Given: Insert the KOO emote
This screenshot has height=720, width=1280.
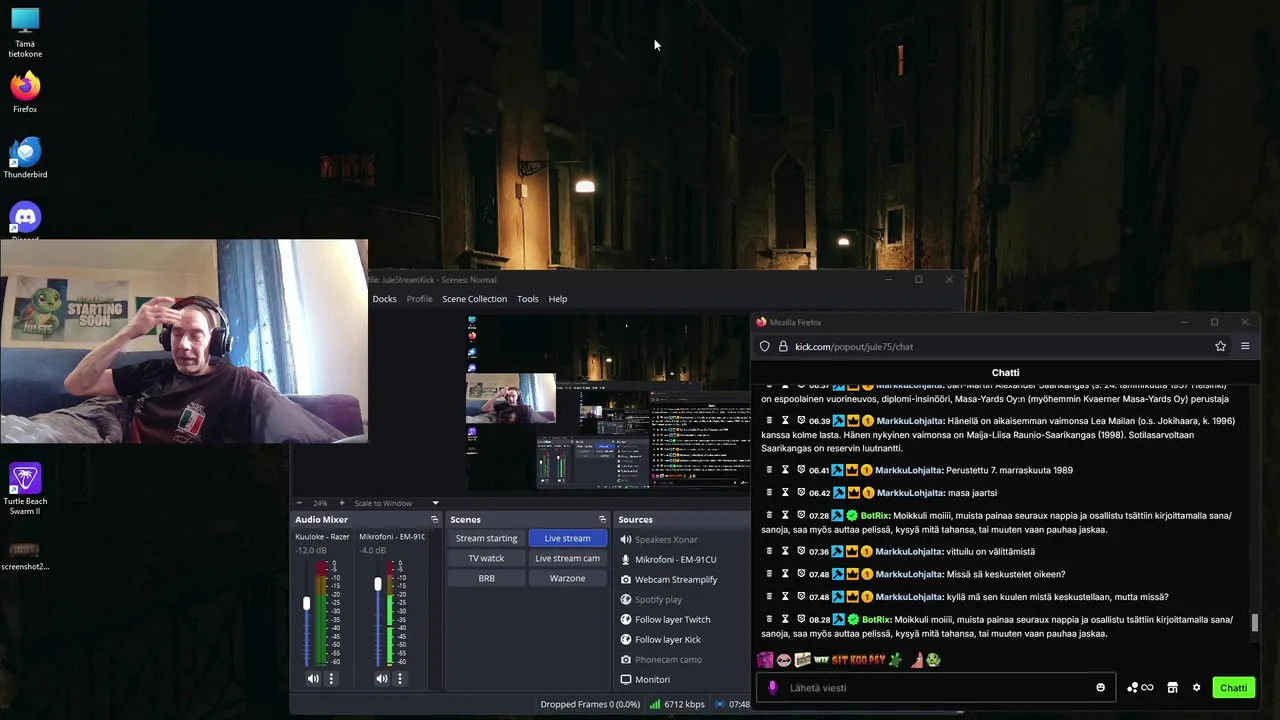Looking at the screenshot, I should click(859, 660).
